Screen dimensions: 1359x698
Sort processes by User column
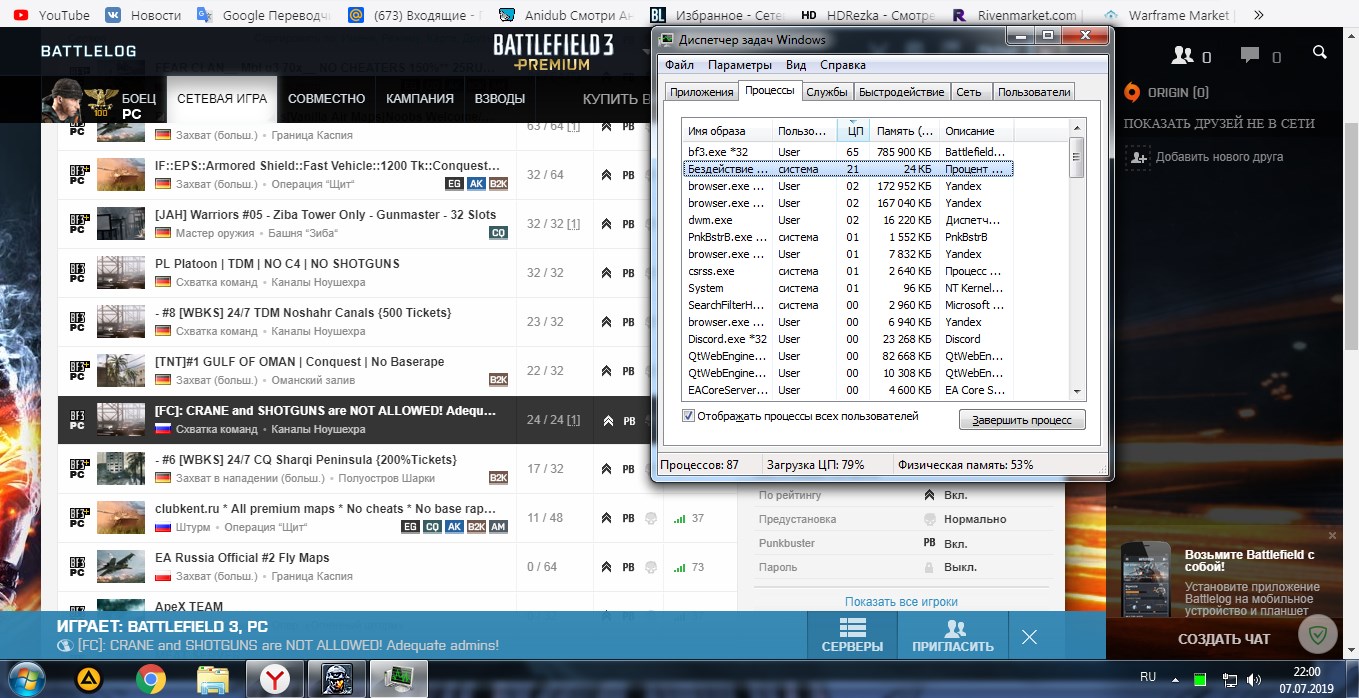pos(804,131)
